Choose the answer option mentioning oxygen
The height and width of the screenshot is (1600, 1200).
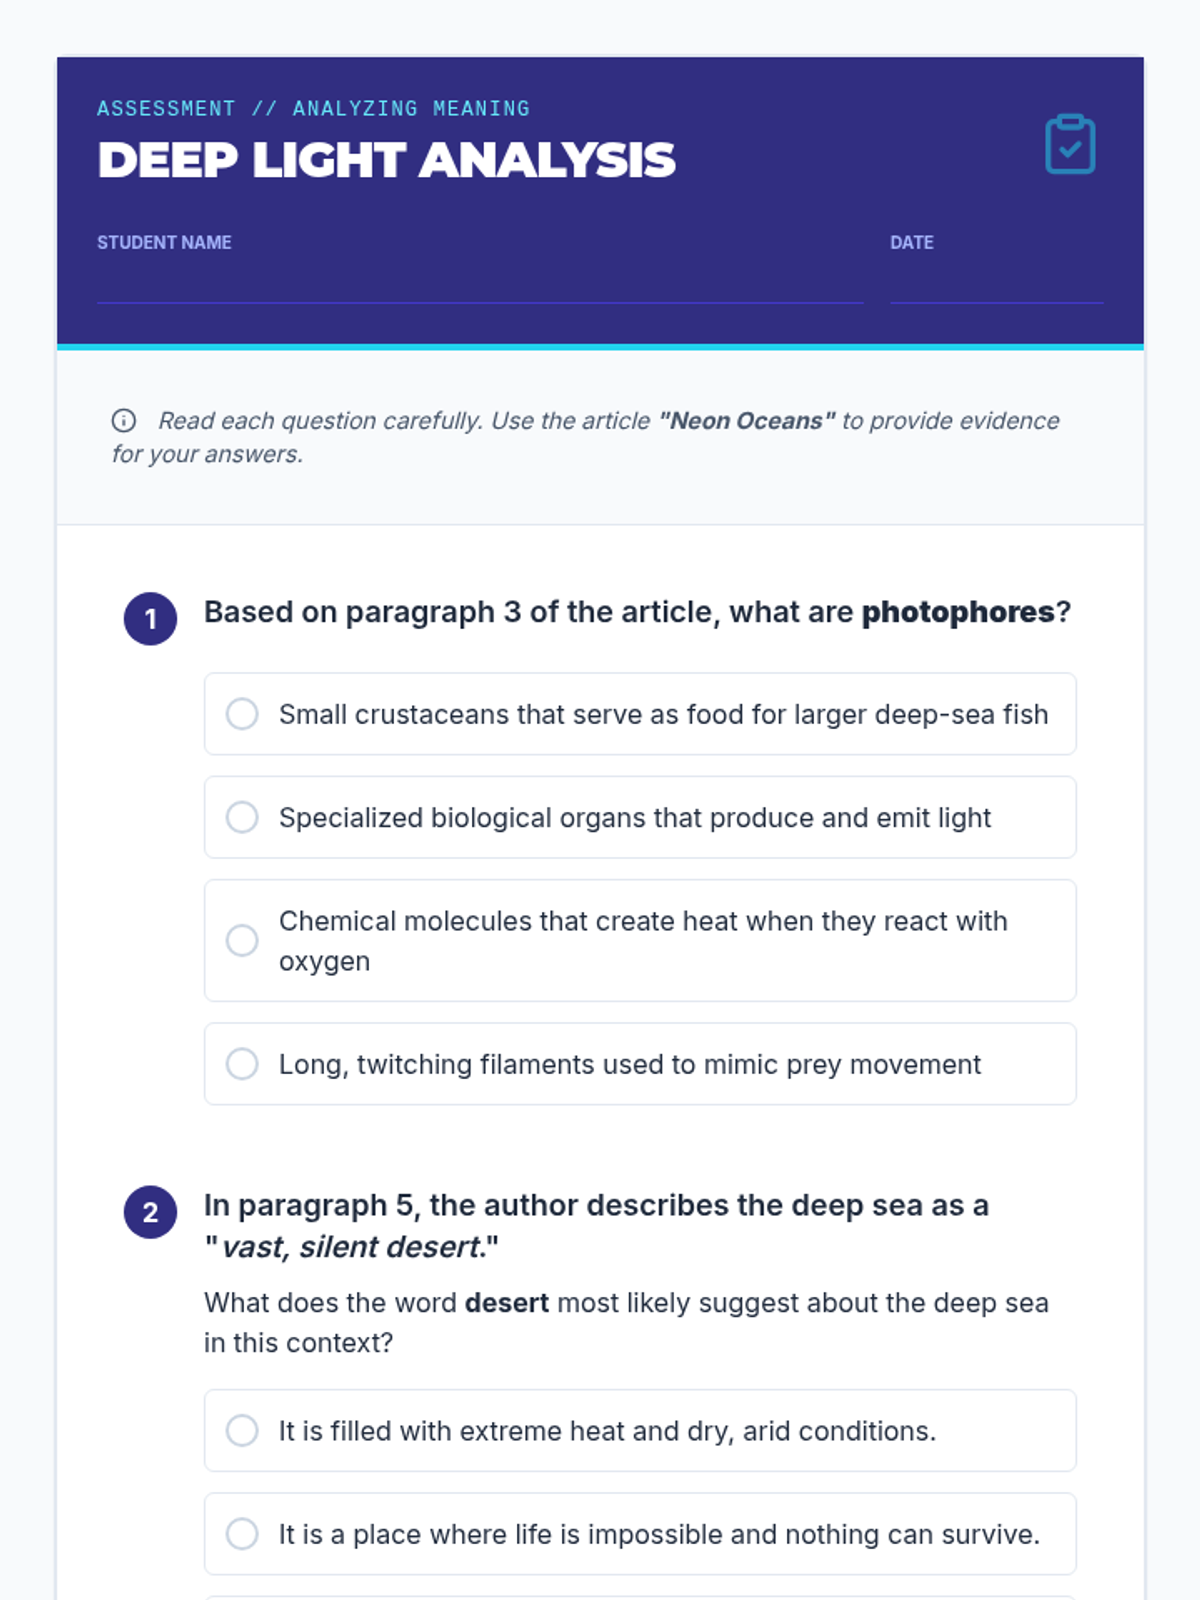(640, 940)
